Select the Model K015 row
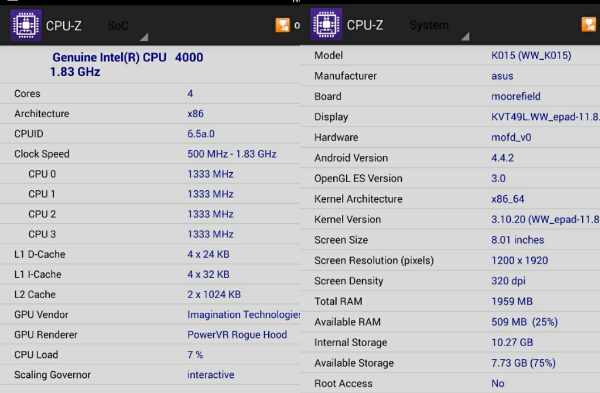The height and width of the screenshot is (393, 600). 450,55
